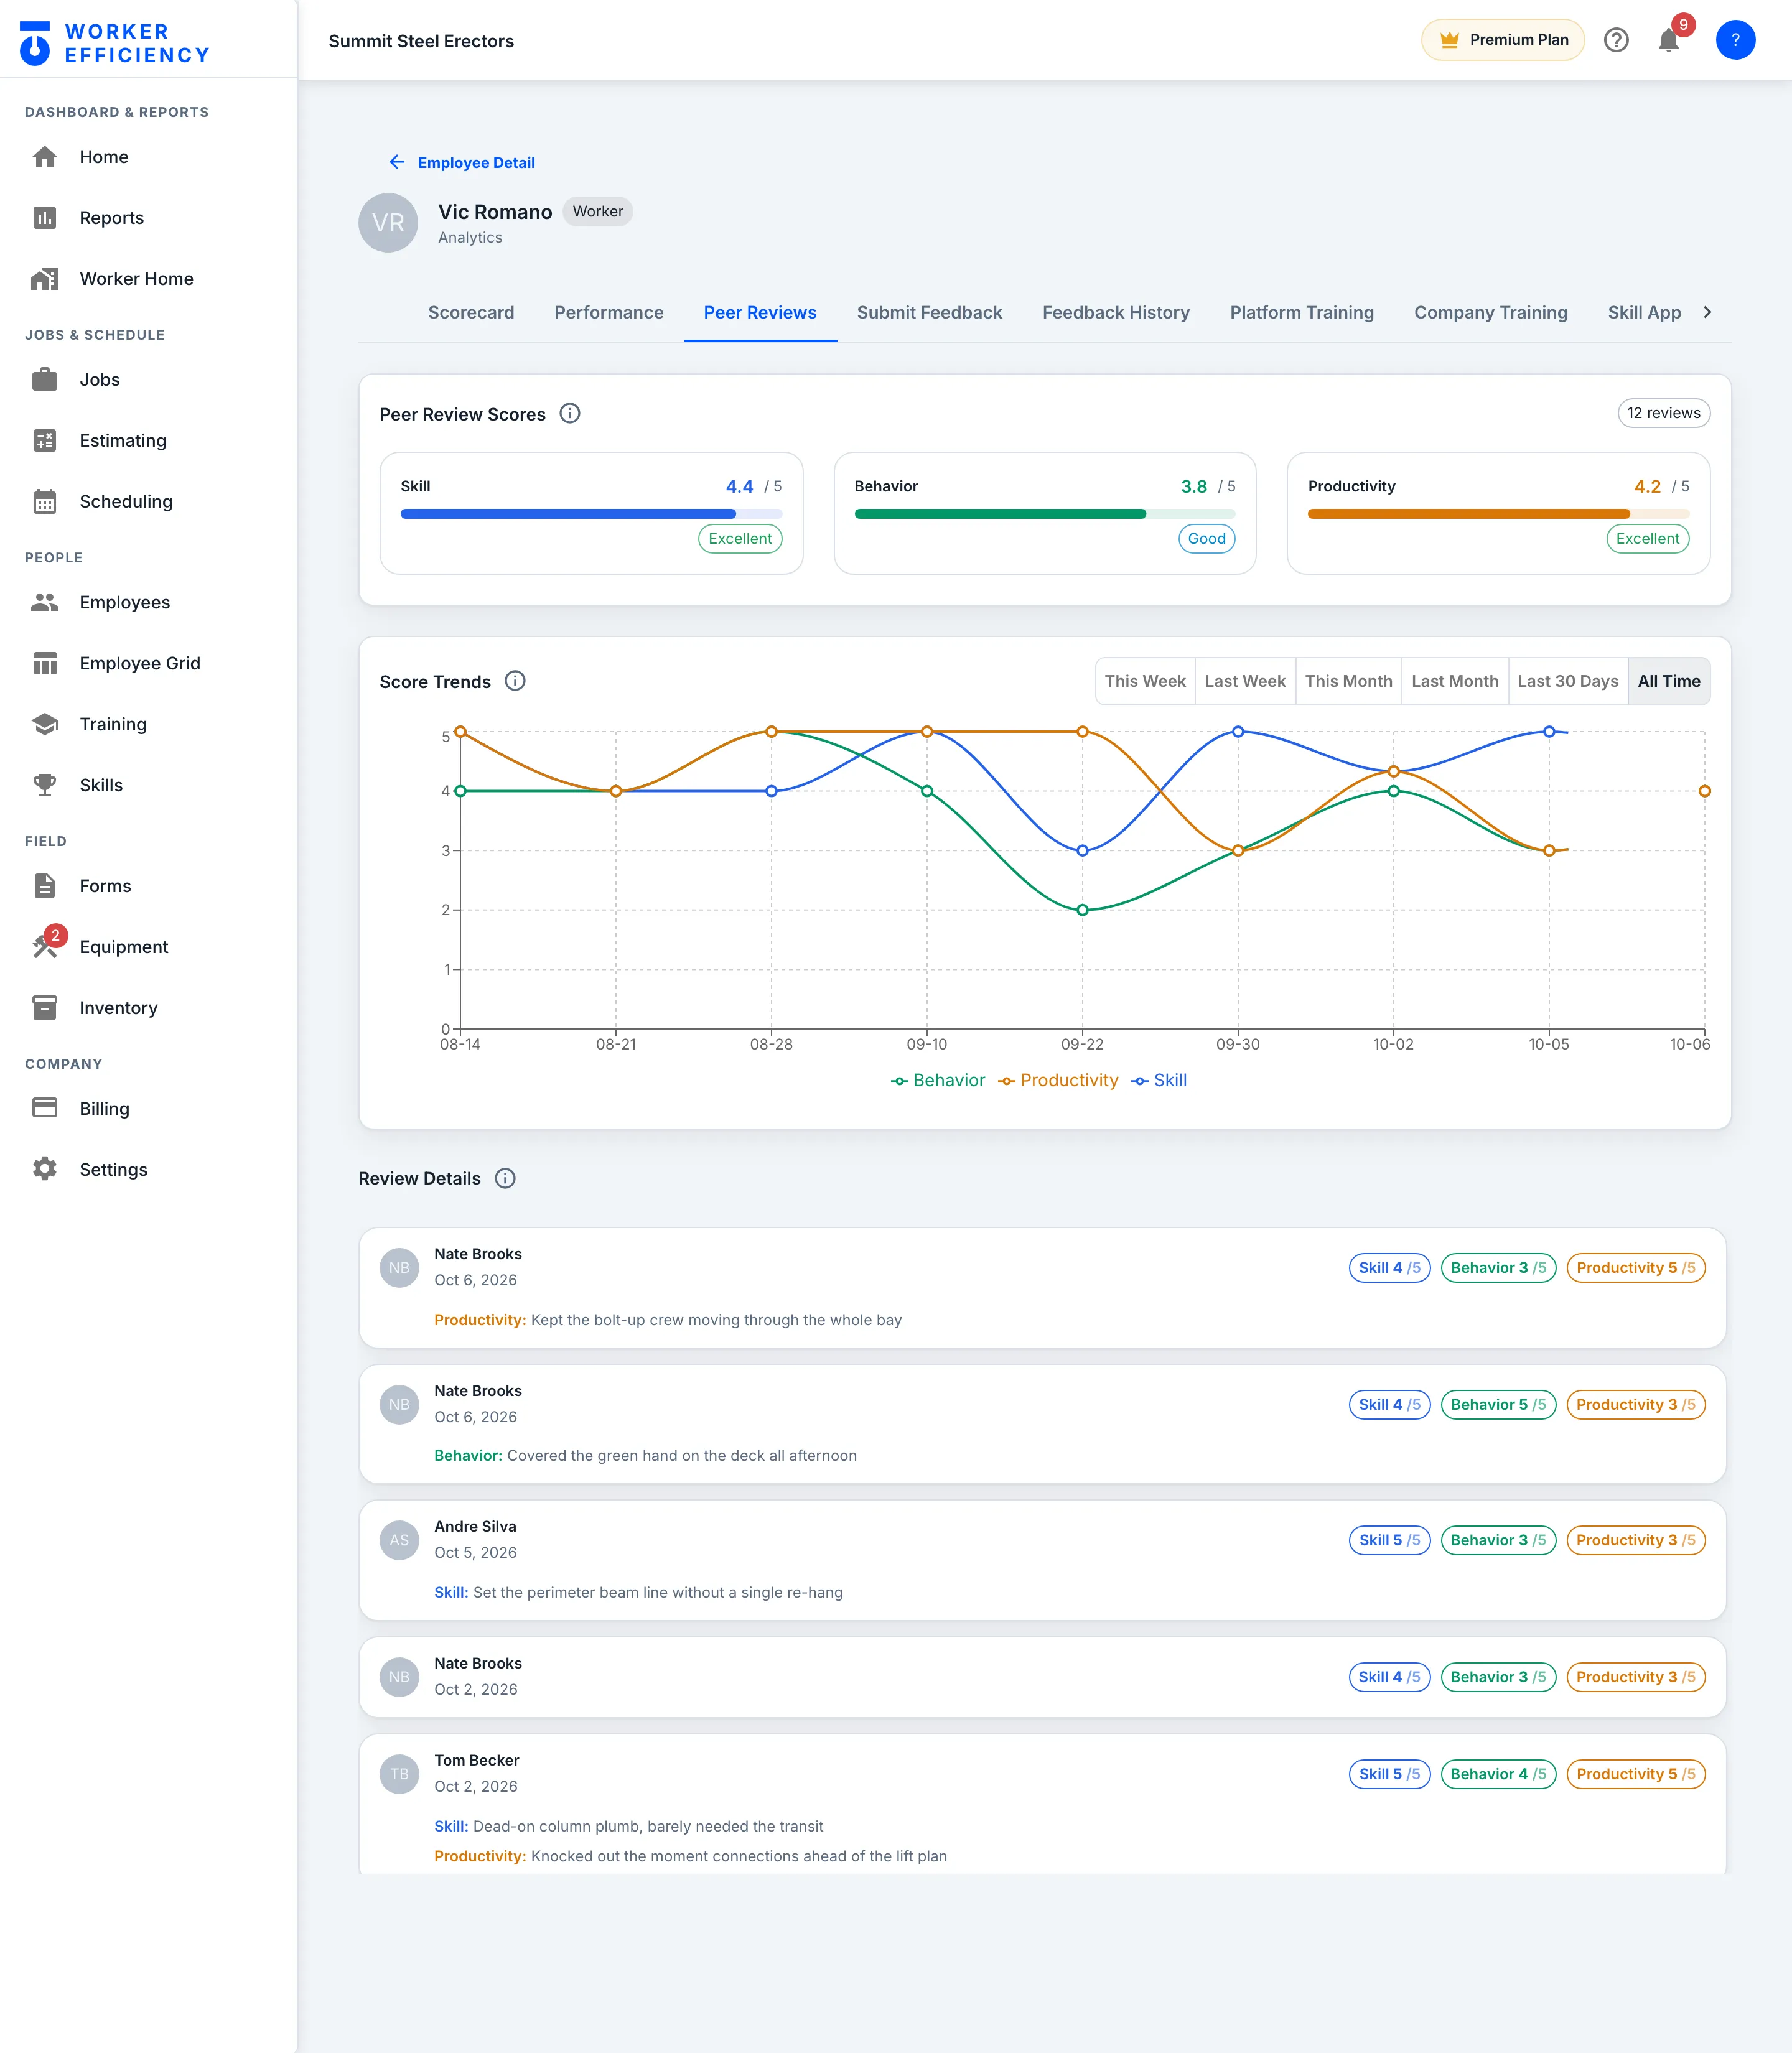Open the Feedback History tab

tap(1116, 313)
